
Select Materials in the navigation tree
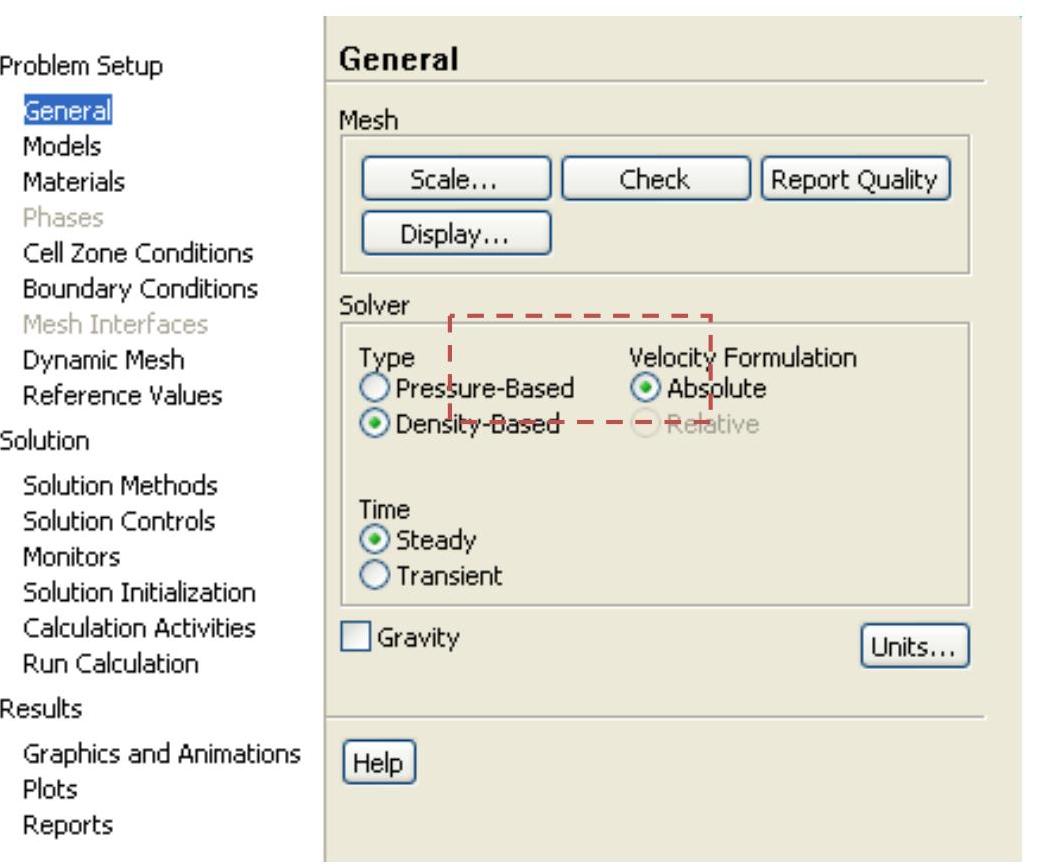click(74, 183)
